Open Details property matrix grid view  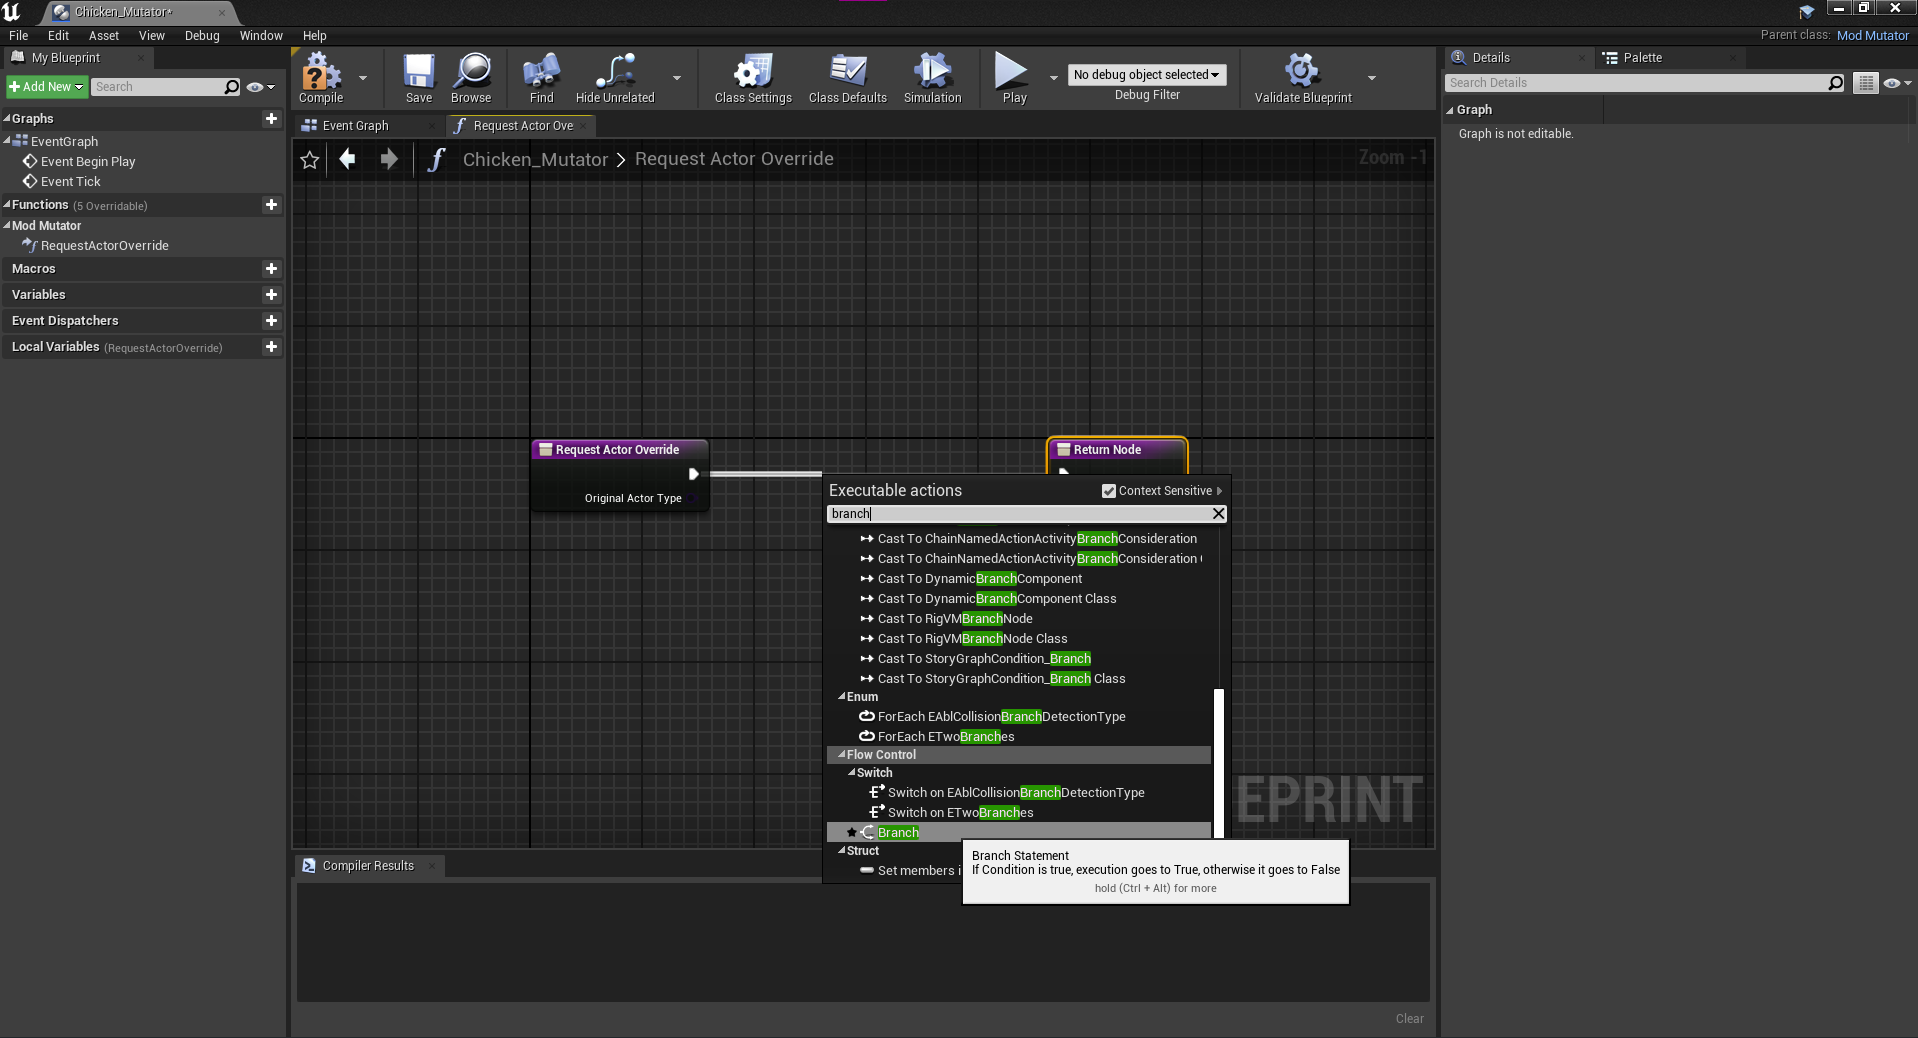(x=1866, y=83)
